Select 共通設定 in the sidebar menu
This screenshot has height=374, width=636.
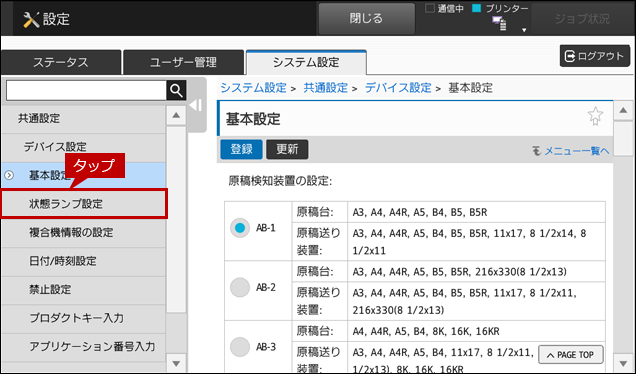pos(84,118)
